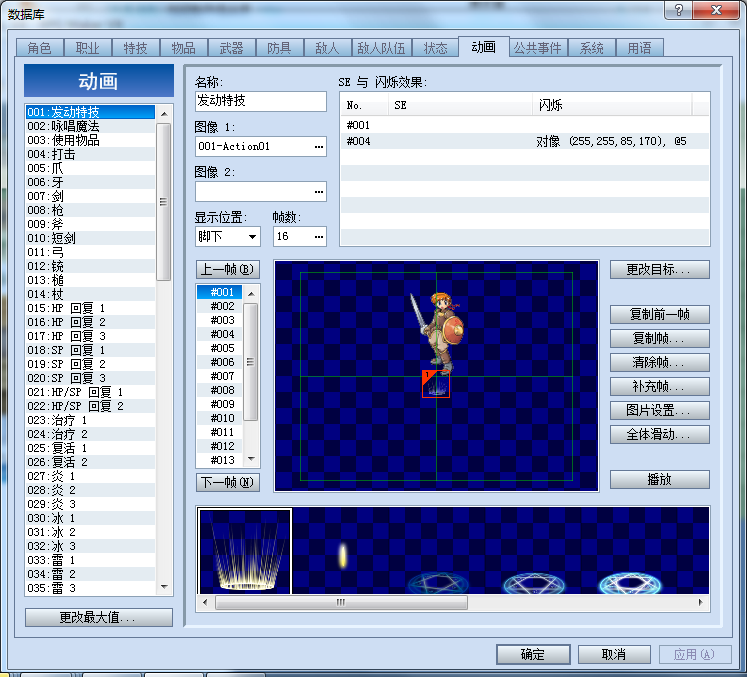
Task: Click the cell strip horizontal scrollbar thumb
Action: pos(341,602)
